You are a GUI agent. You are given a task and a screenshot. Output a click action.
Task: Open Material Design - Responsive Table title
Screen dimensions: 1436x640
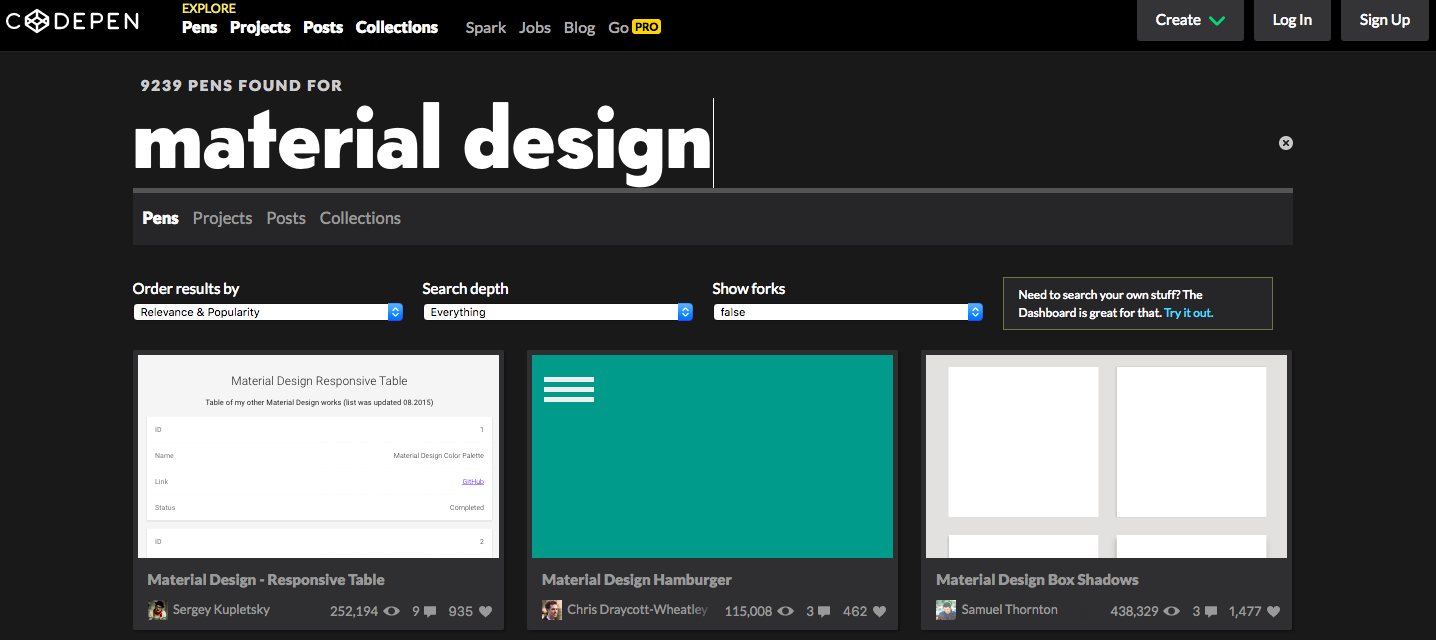tap(266, 580)
